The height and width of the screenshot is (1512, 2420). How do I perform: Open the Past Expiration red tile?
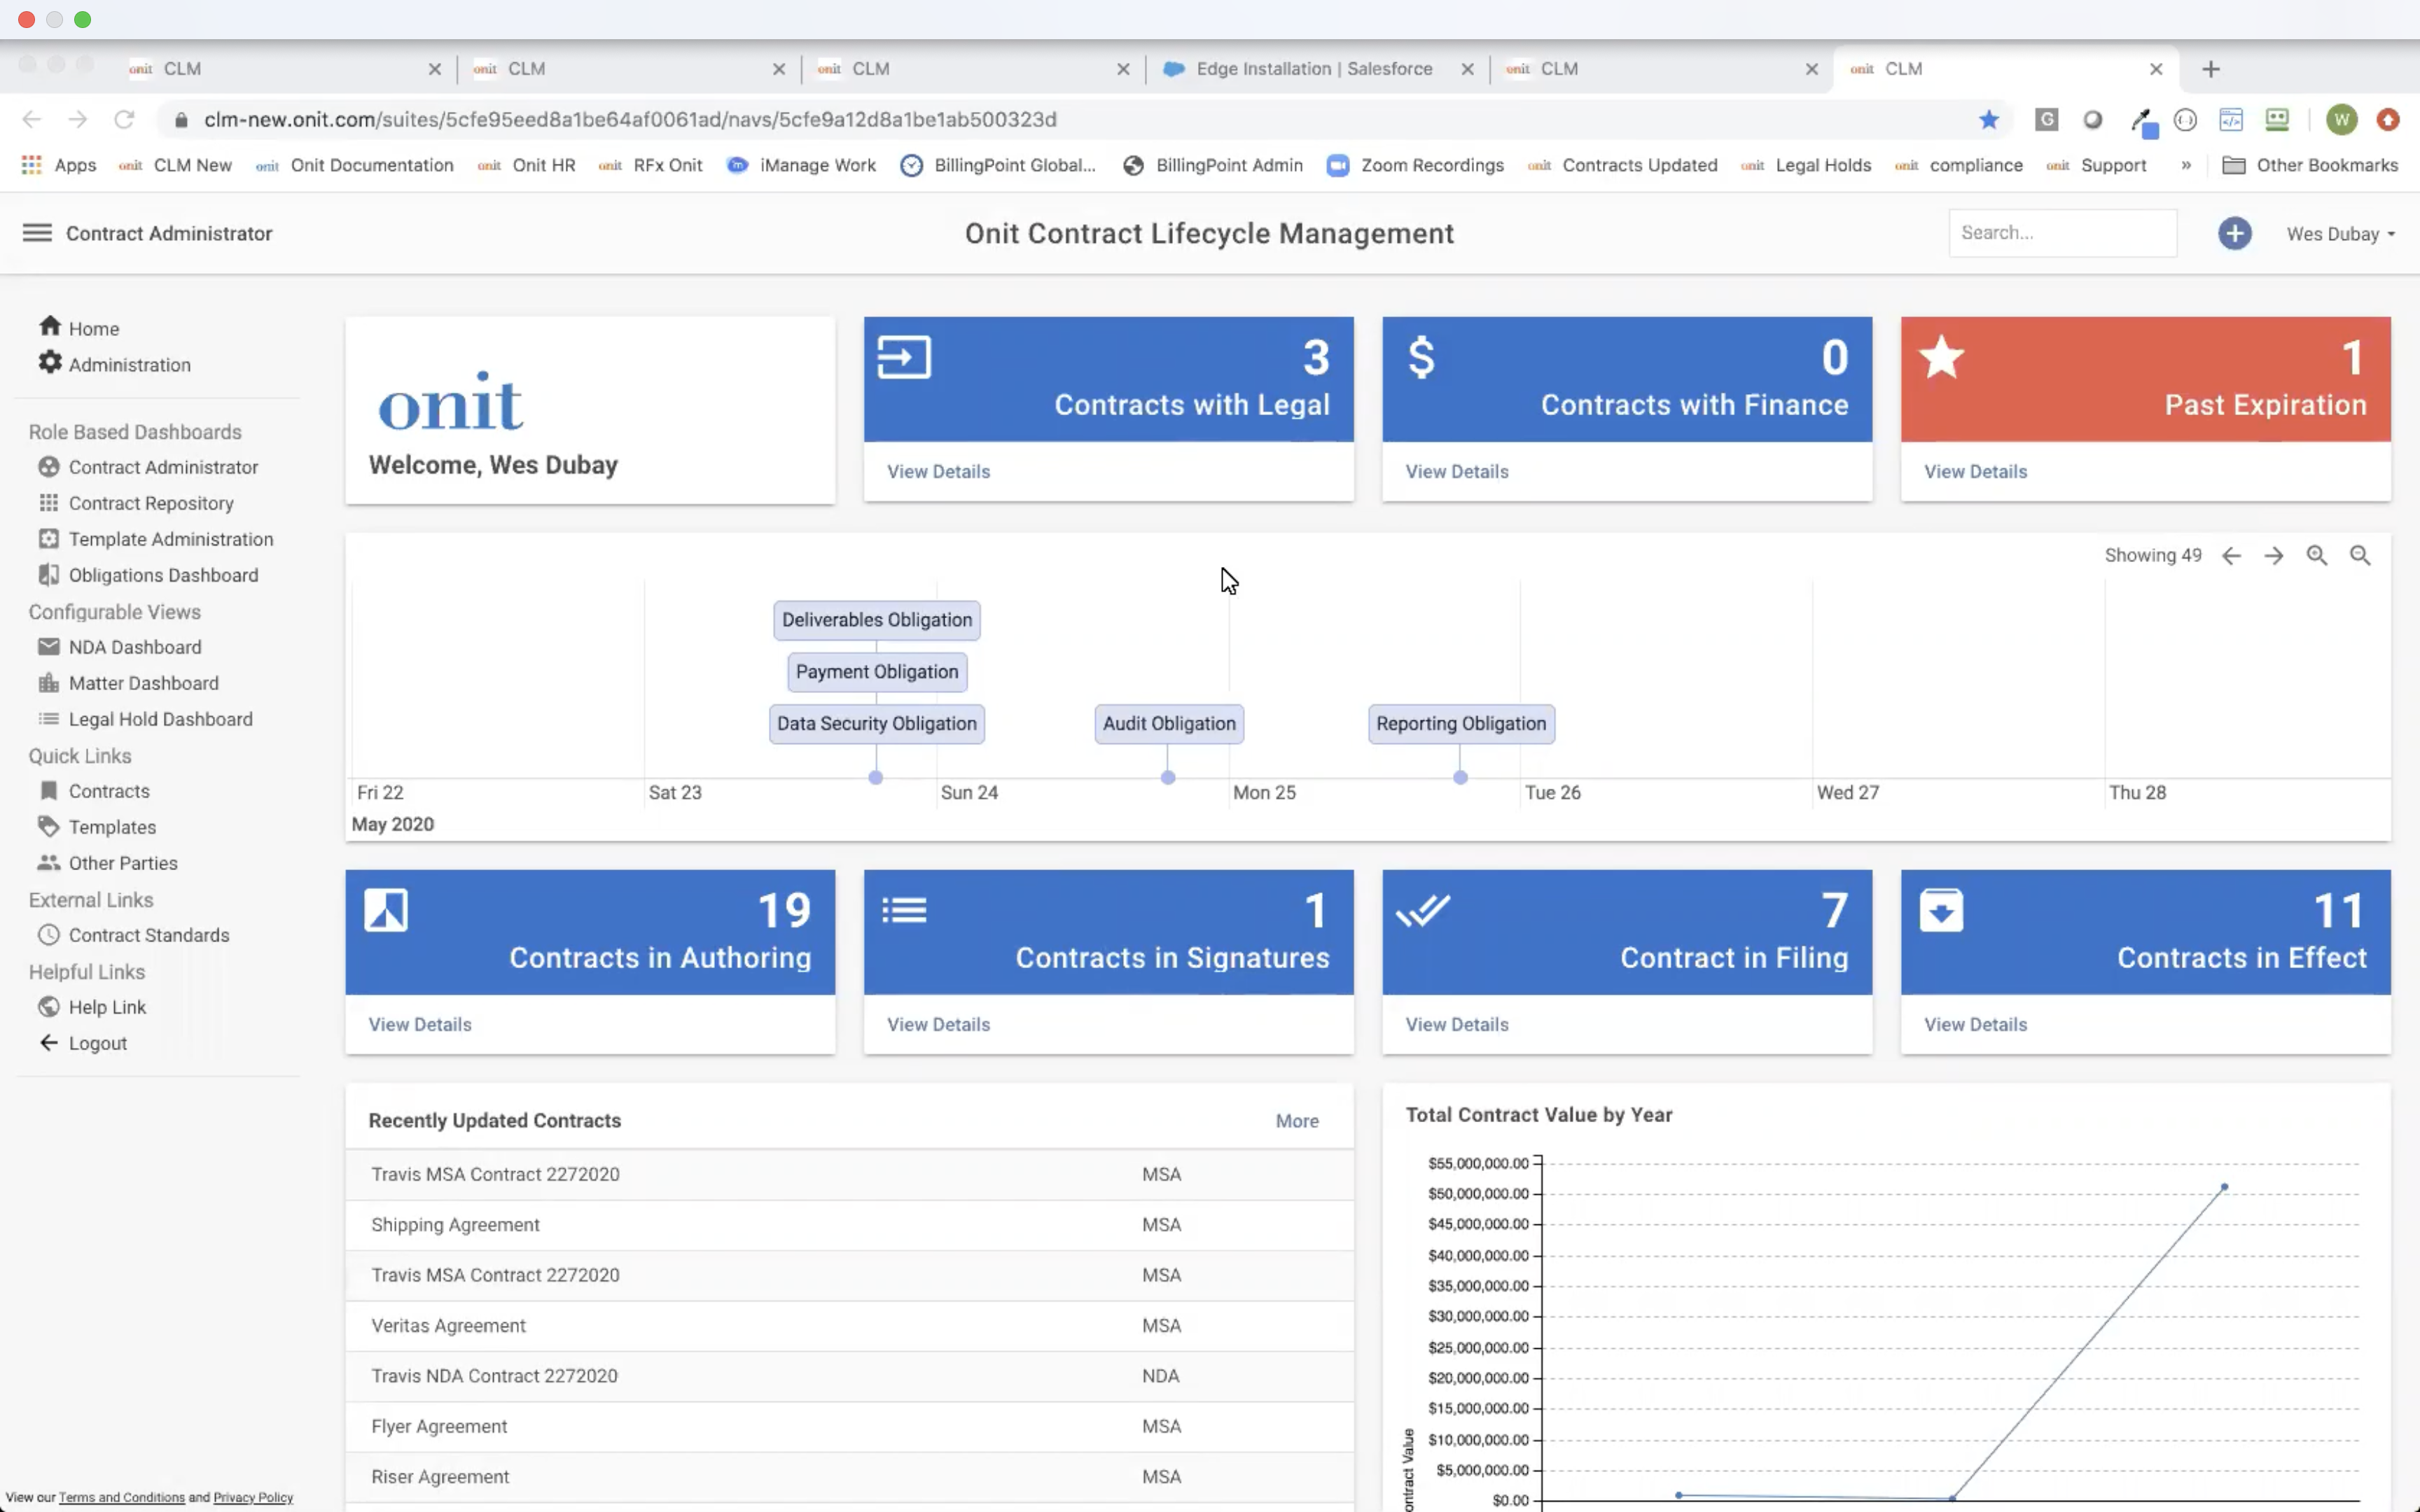pyautogui.click(x=2145, y=380)
